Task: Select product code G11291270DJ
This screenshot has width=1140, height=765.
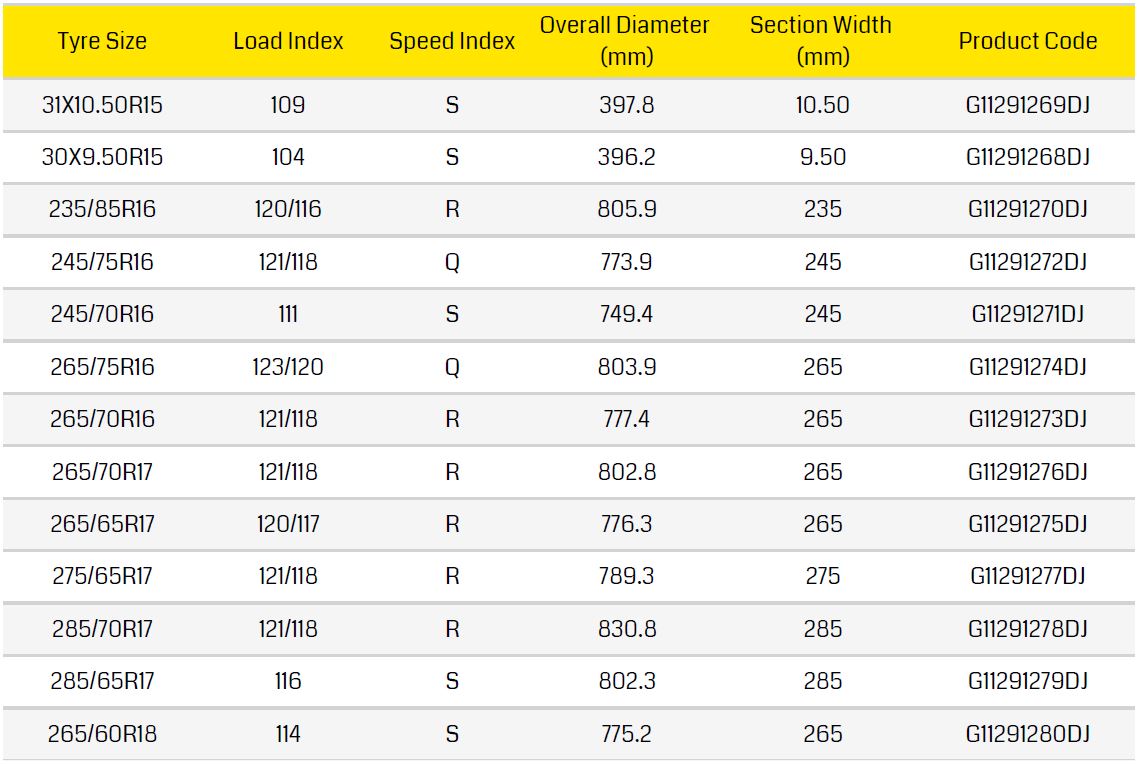Action: [x=1027, y=209]
